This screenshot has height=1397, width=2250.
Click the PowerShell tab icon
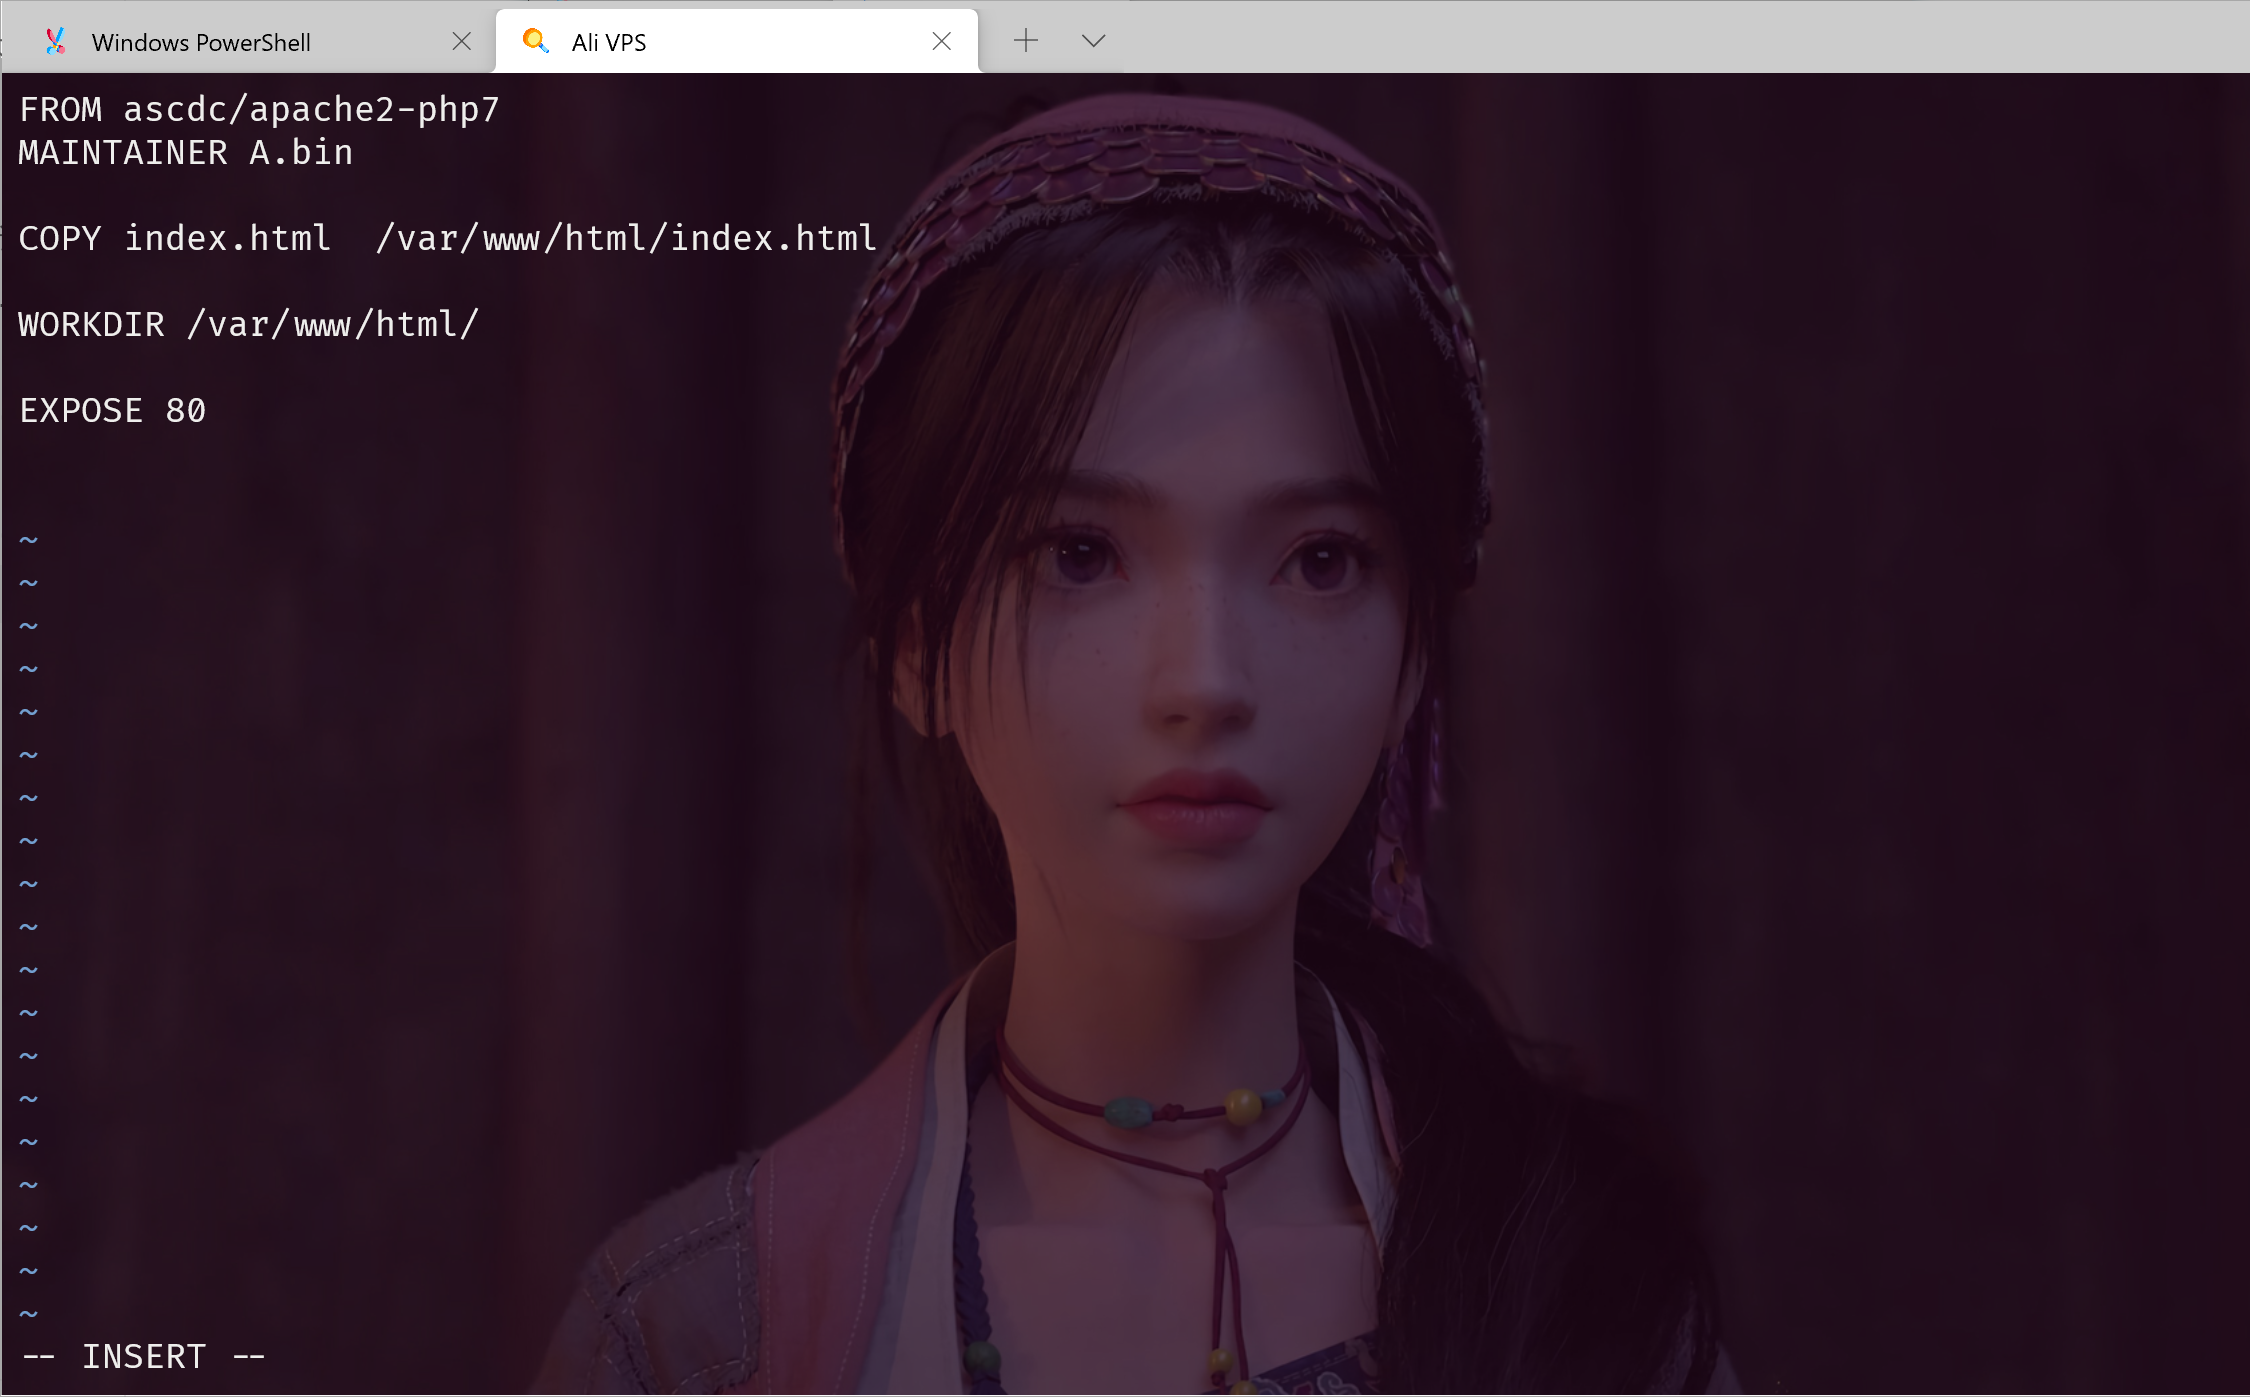pos(56,41)
